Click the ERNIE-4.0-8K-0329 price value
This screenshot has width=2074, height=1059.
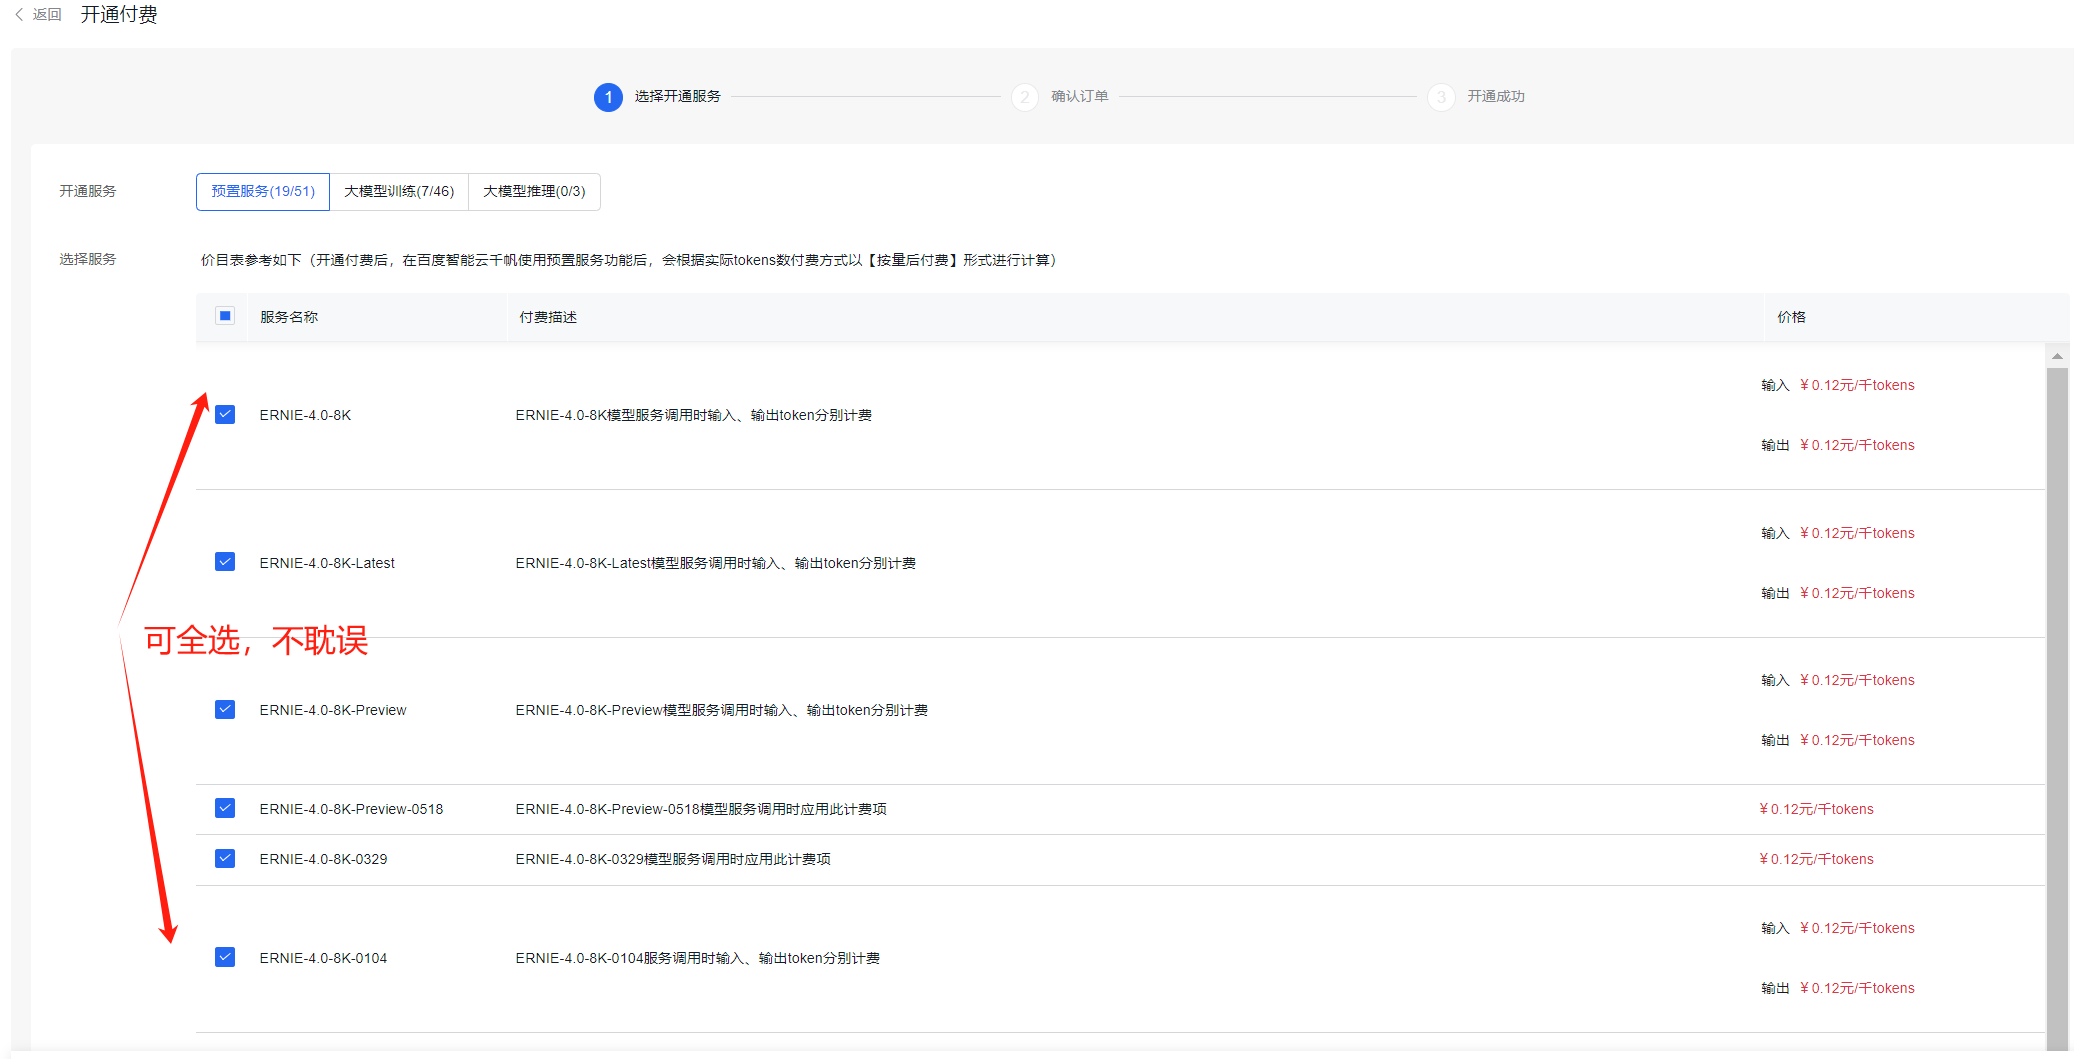pyautogui.click(x=1816, y=859)
